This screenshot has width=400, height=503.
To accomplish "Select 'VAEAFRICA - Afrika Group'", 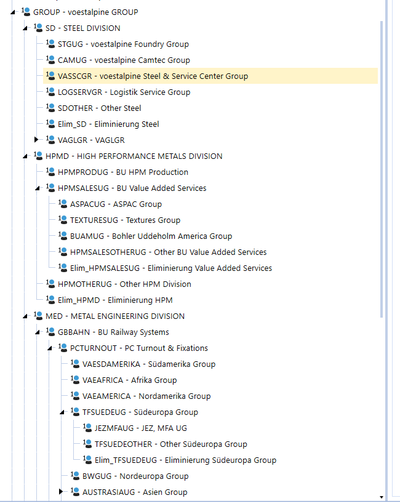I will click(130, 380).
